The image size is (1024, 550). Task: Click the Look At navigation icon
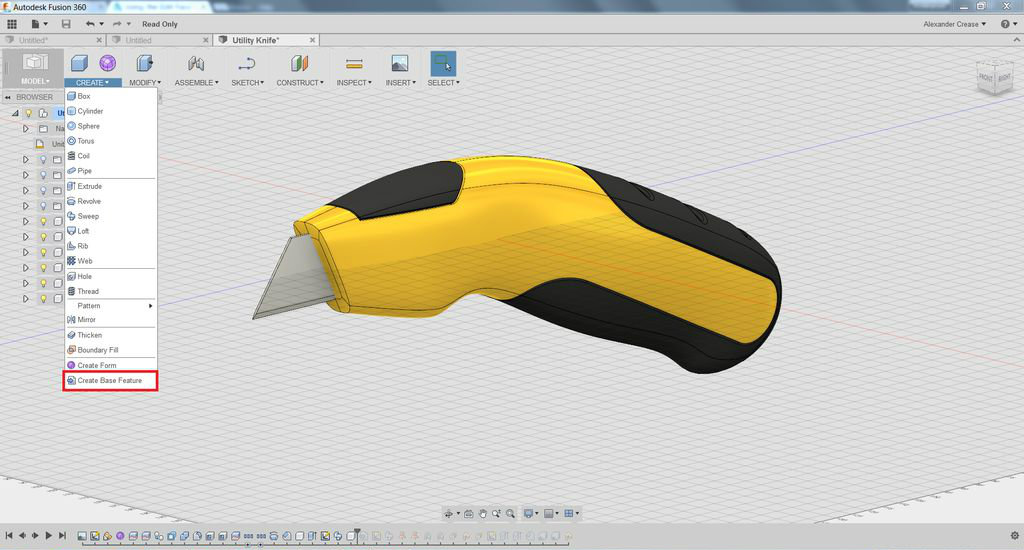469,513
